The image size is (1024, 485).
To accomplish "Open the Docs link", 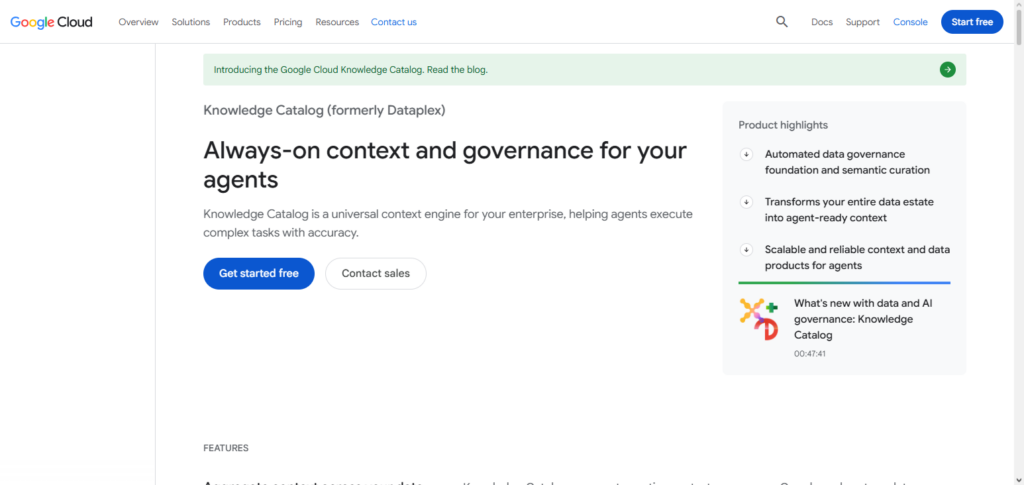I will (822, 22).
